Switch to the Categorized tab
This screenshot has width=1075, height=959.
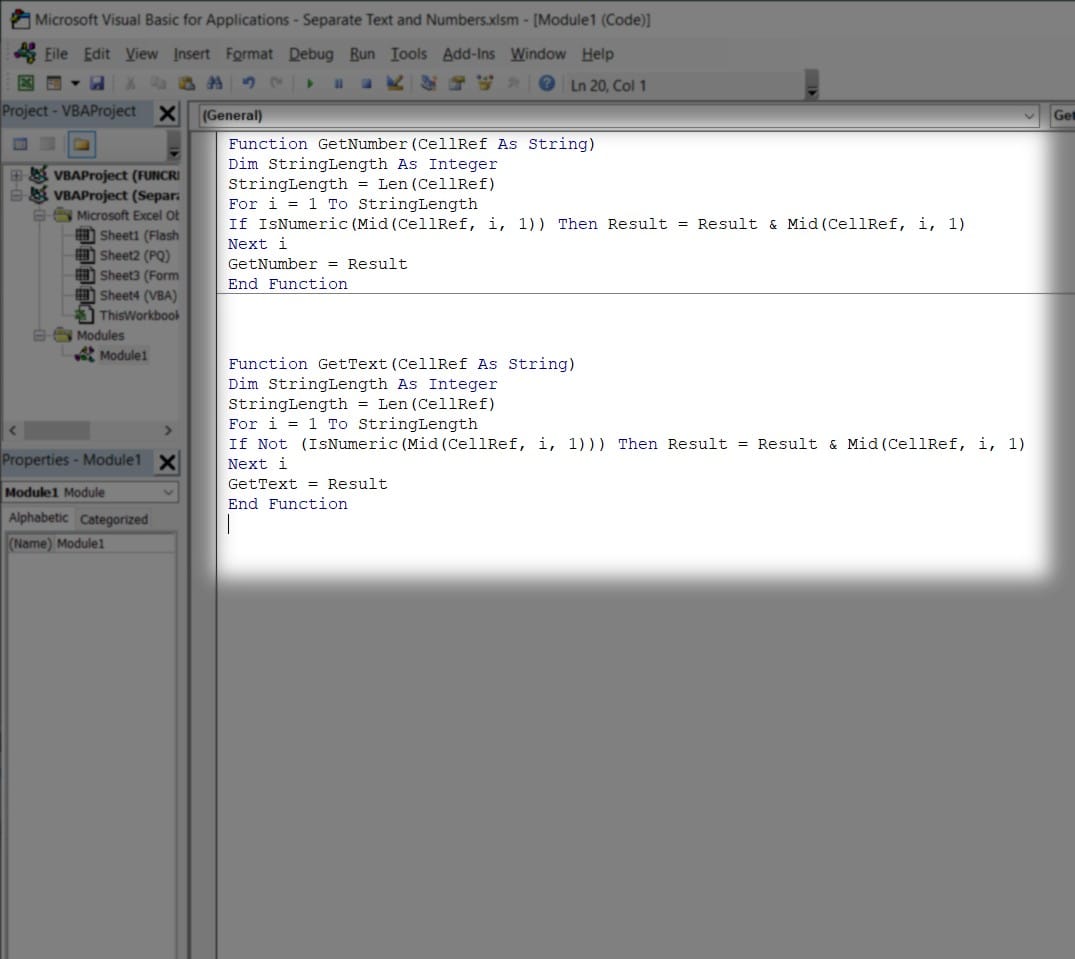pyautogui.click(x=114, y=520)
